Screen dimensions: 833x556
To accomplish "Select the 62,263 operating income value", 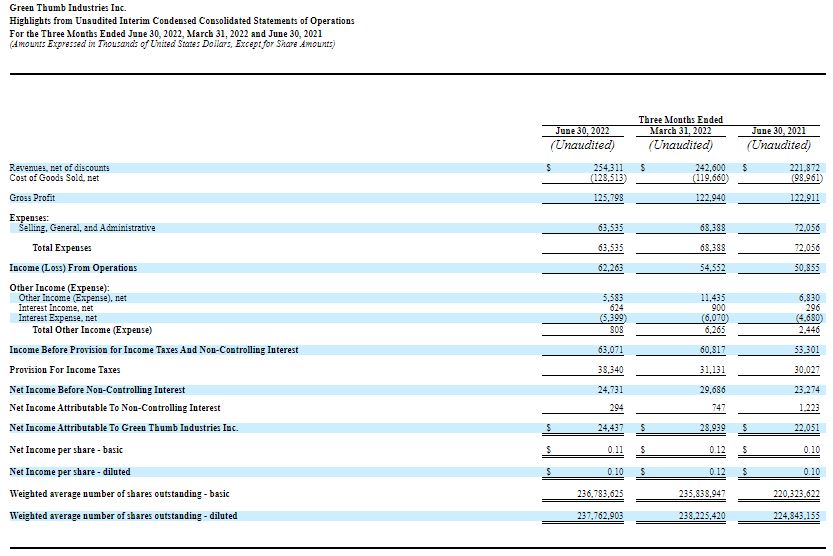I will click(x=611, y=268).
